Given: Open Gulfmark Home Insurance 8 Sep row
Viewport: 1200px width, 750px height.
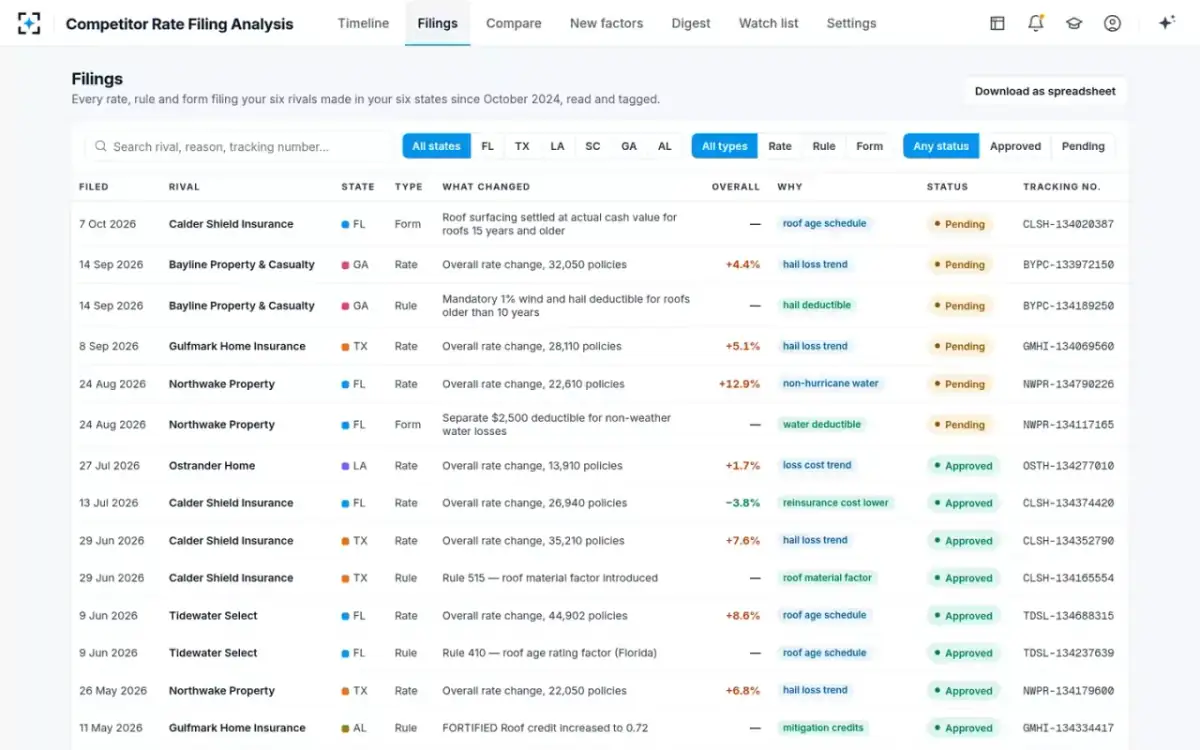Looking at the screenshot, I should pos(600,346).
